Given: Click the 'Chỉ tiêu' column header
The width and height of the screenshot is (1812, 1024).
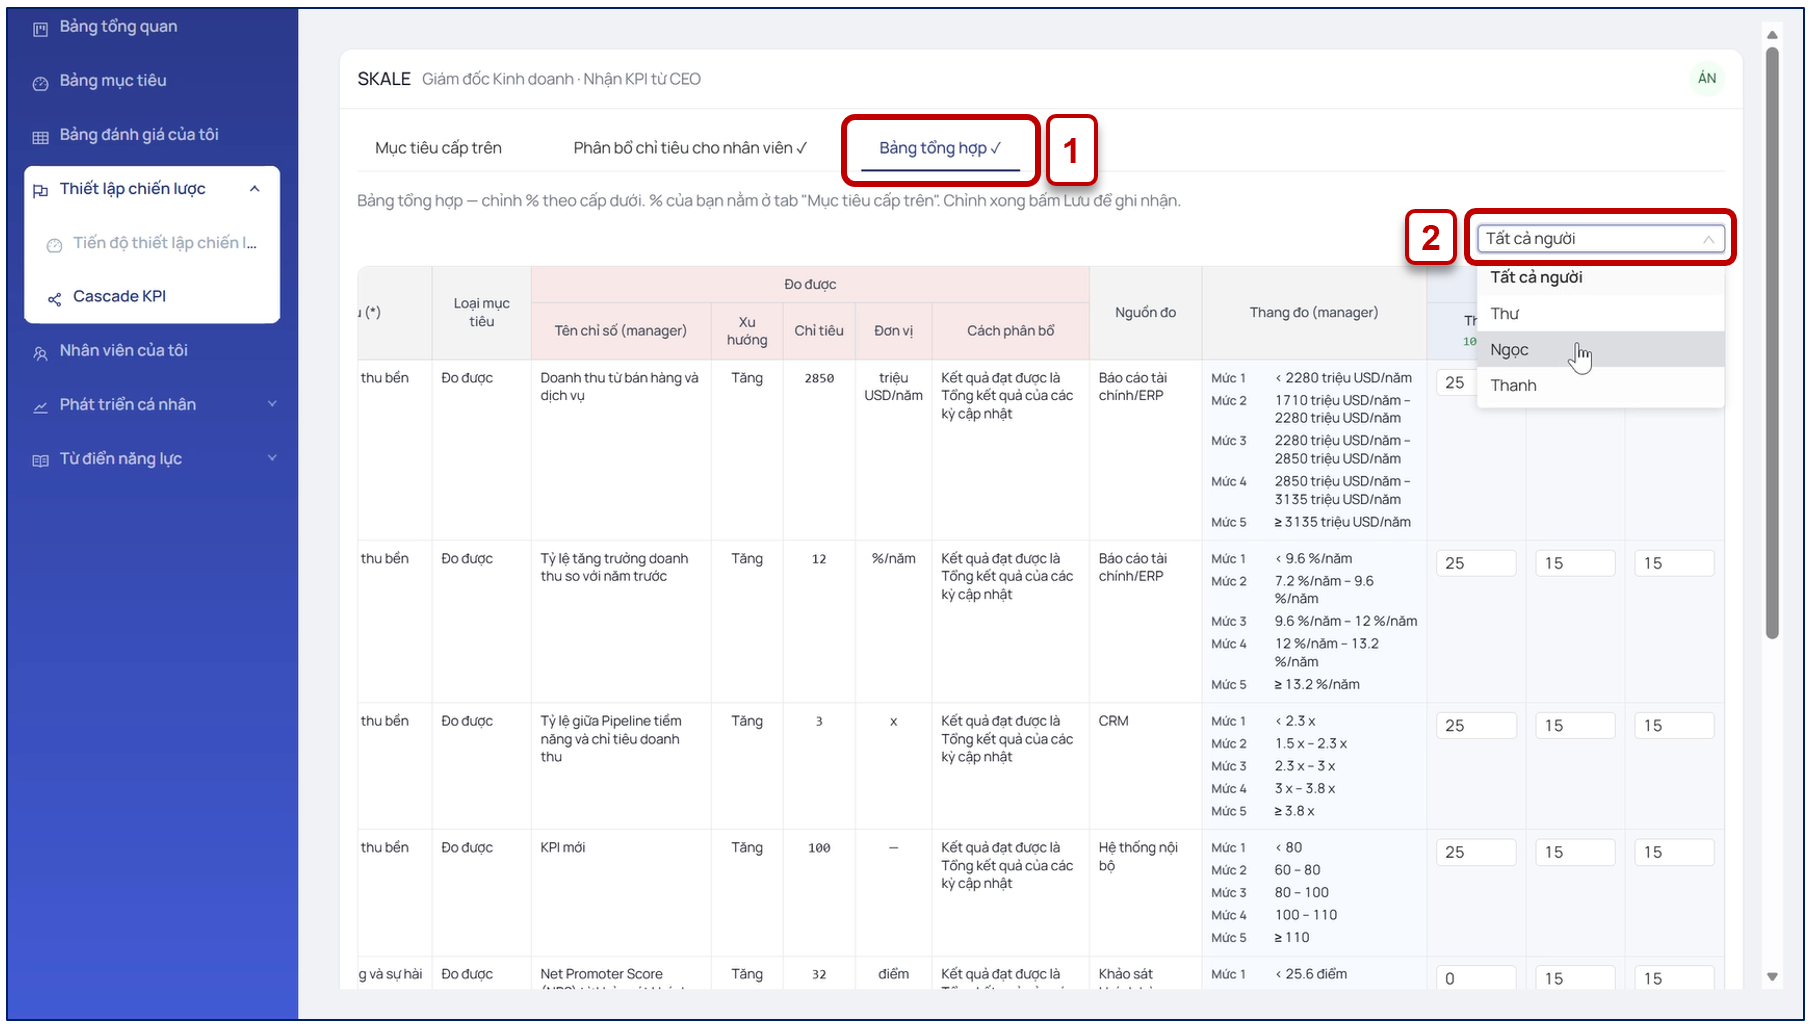Looking at the screenshot, I should point(819,331).
